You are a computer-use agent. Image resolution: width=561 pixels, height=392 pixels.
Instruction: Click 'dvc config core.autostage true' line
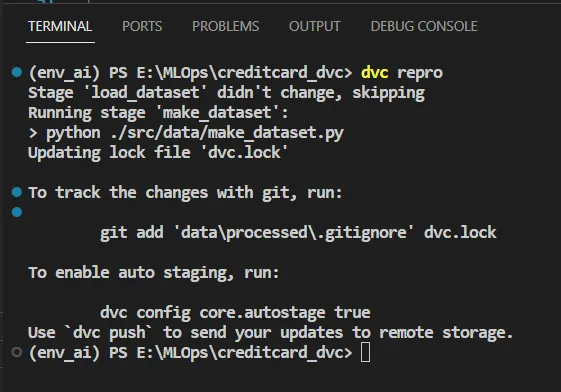tap(235, 313)
